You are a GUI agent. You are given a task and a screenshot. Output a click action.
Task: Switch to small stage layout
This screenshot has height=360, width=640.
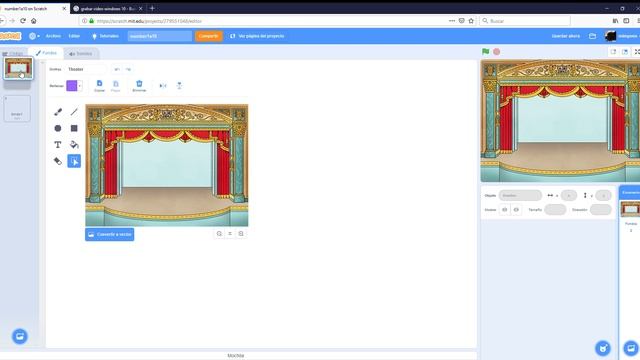(x=613, y=52)
